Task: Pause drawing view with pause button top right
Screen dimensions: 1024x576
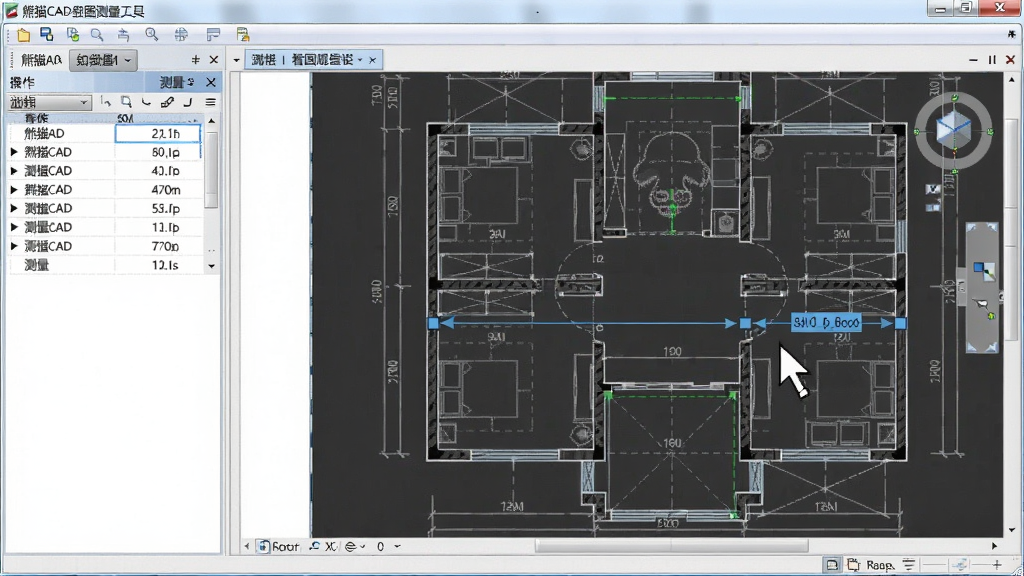Action: point(992,60)
